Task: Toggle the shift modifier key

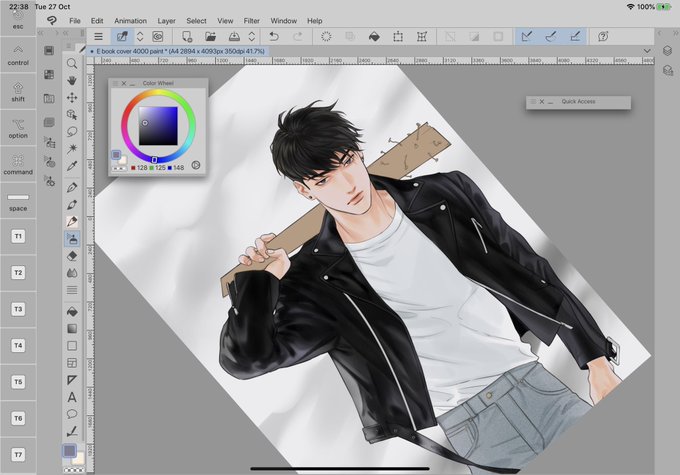Action: pos(18,92)
